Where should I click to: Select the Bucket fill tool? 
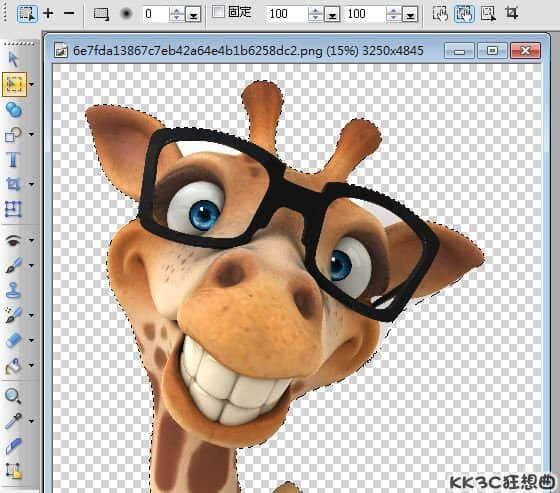pyautogui.click(x=14, y=365)
